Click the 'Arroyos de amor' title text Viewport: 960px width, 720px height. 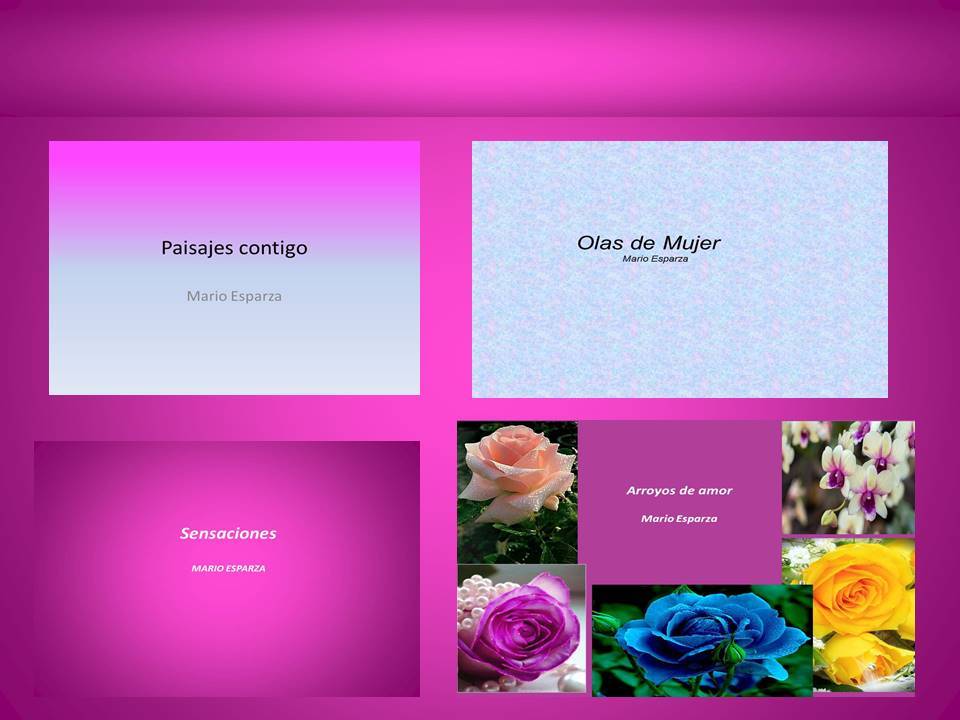coord(680,490)
